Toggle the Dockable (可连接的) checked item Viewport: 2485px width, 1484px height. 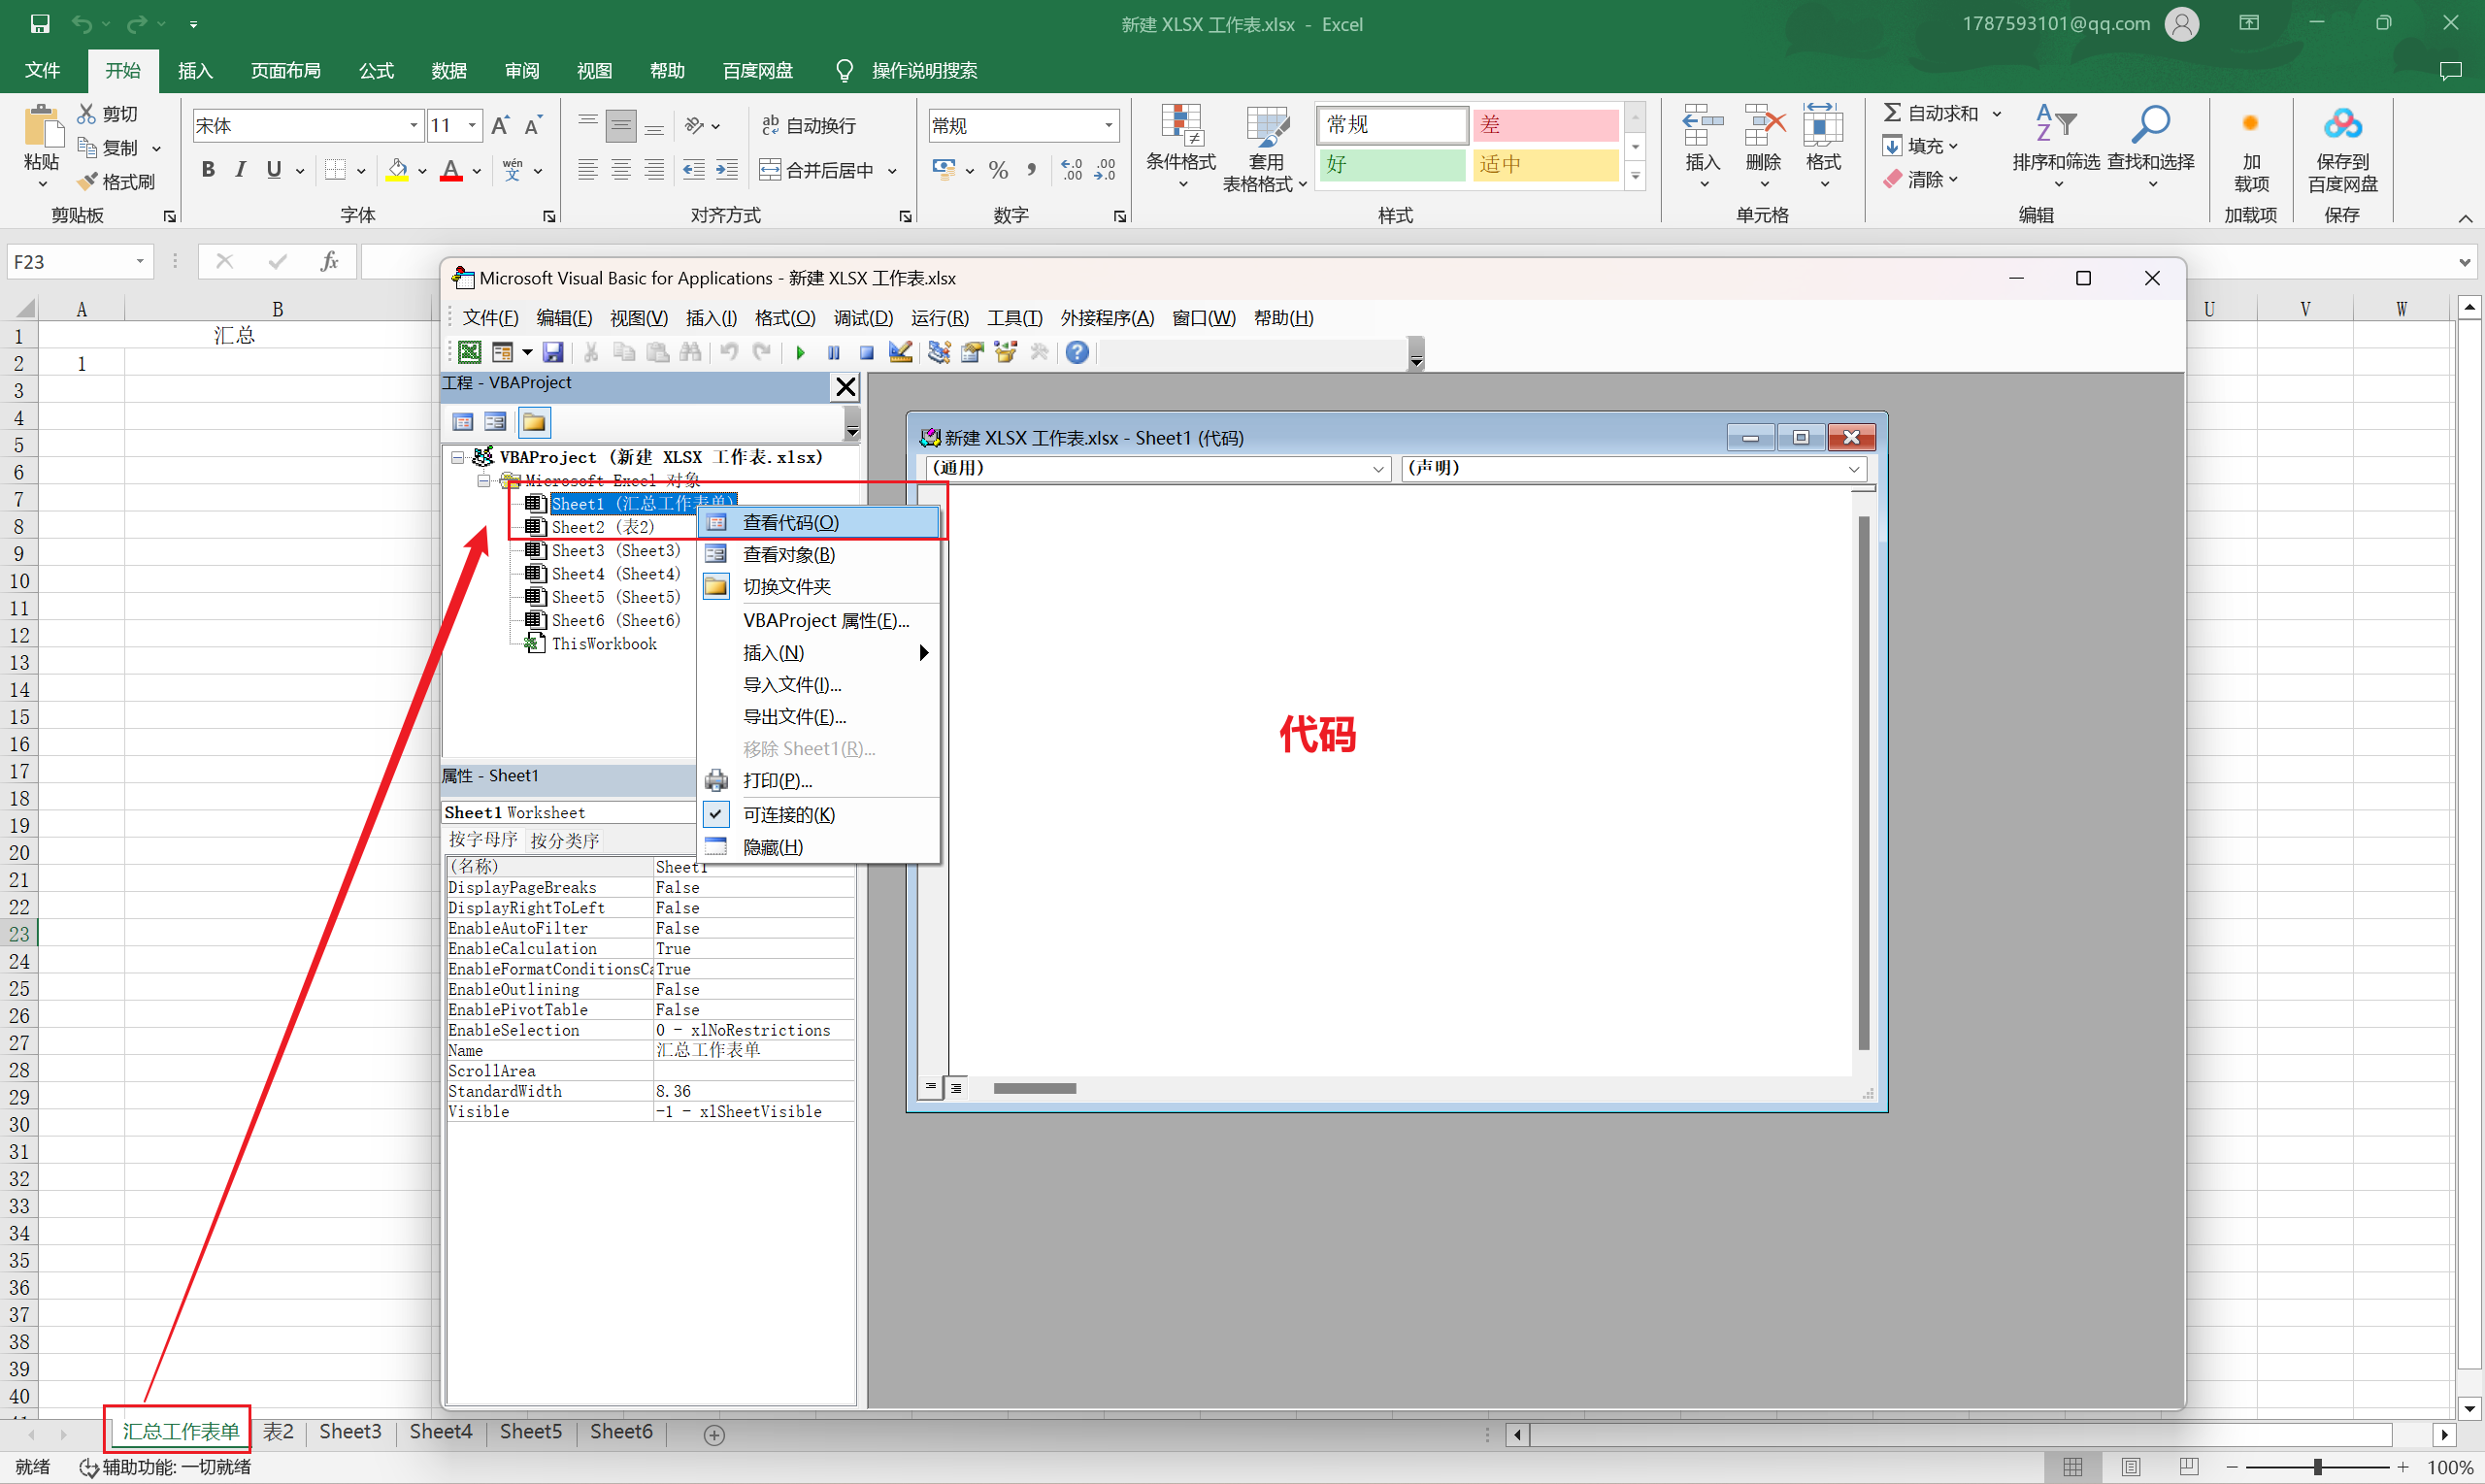(820, 815)
